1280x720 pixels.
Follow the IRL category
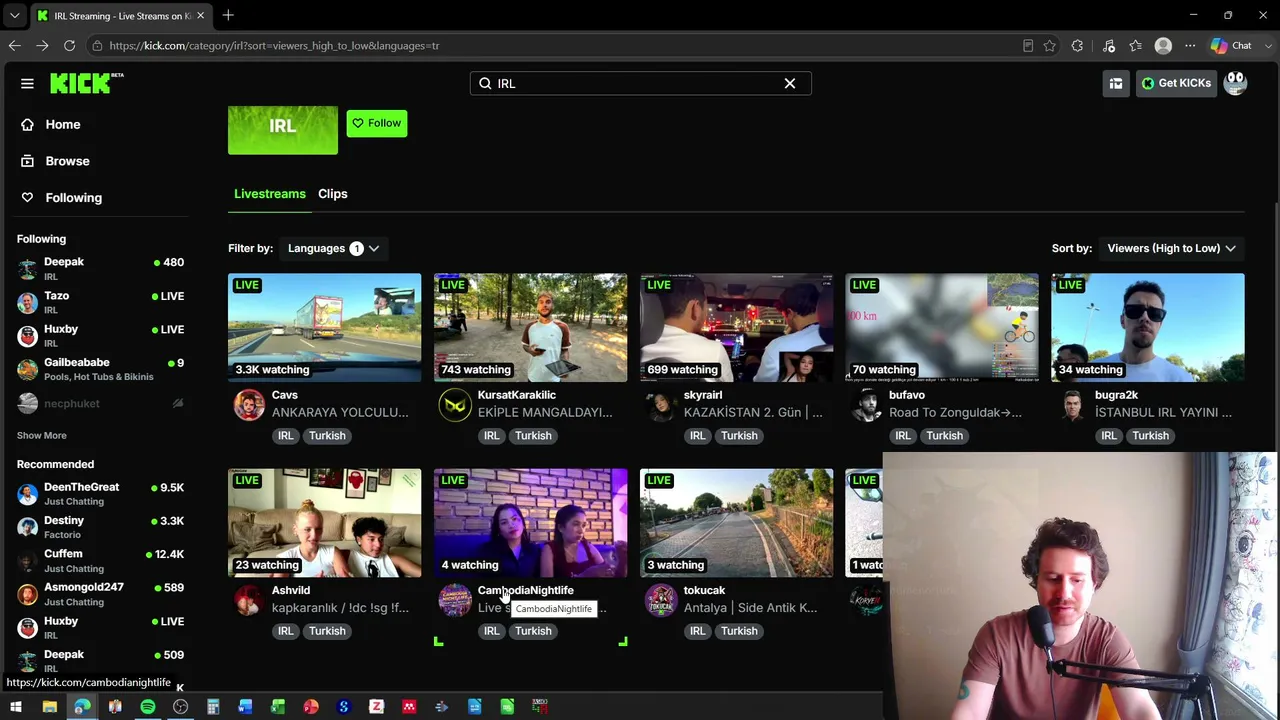point(377,123)
